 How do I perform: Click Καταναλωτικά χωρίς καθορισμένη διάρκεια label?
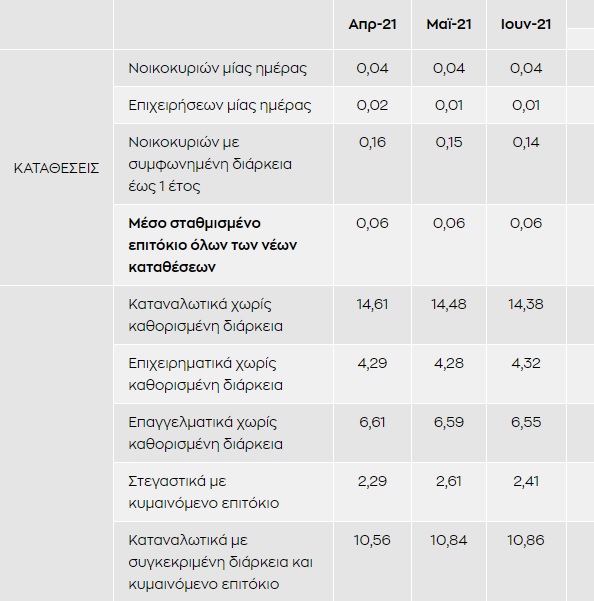205,315
